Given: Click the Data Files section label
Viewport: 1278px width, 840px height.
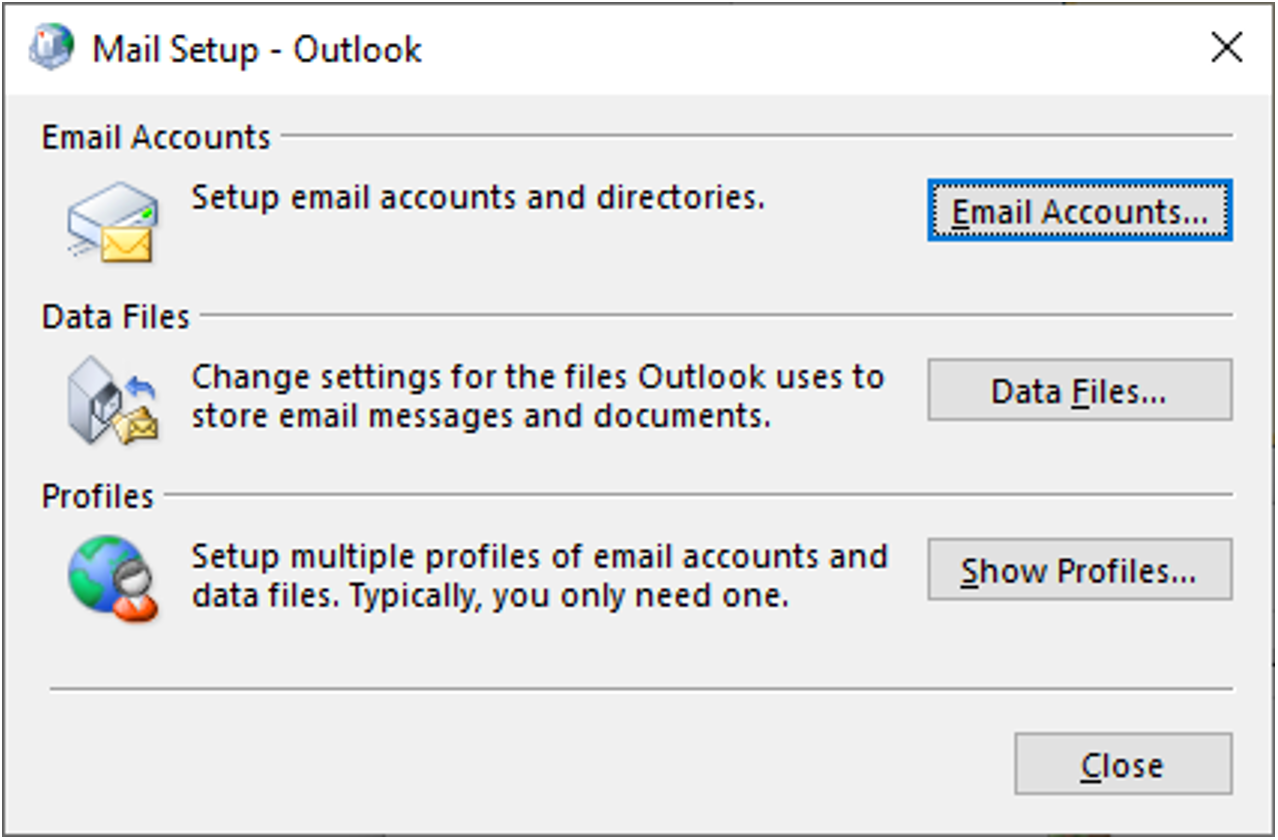Looking at the screenshot, I should (x=115, y=316).
